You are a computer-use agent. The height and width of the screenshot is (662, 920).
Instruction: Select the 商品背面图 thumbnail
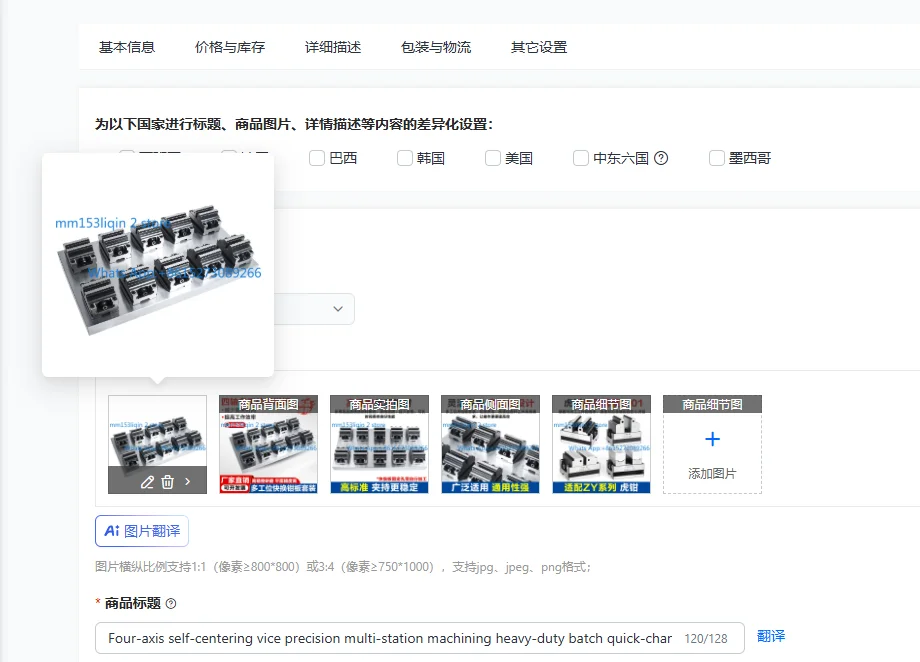(x=268, y=444)
